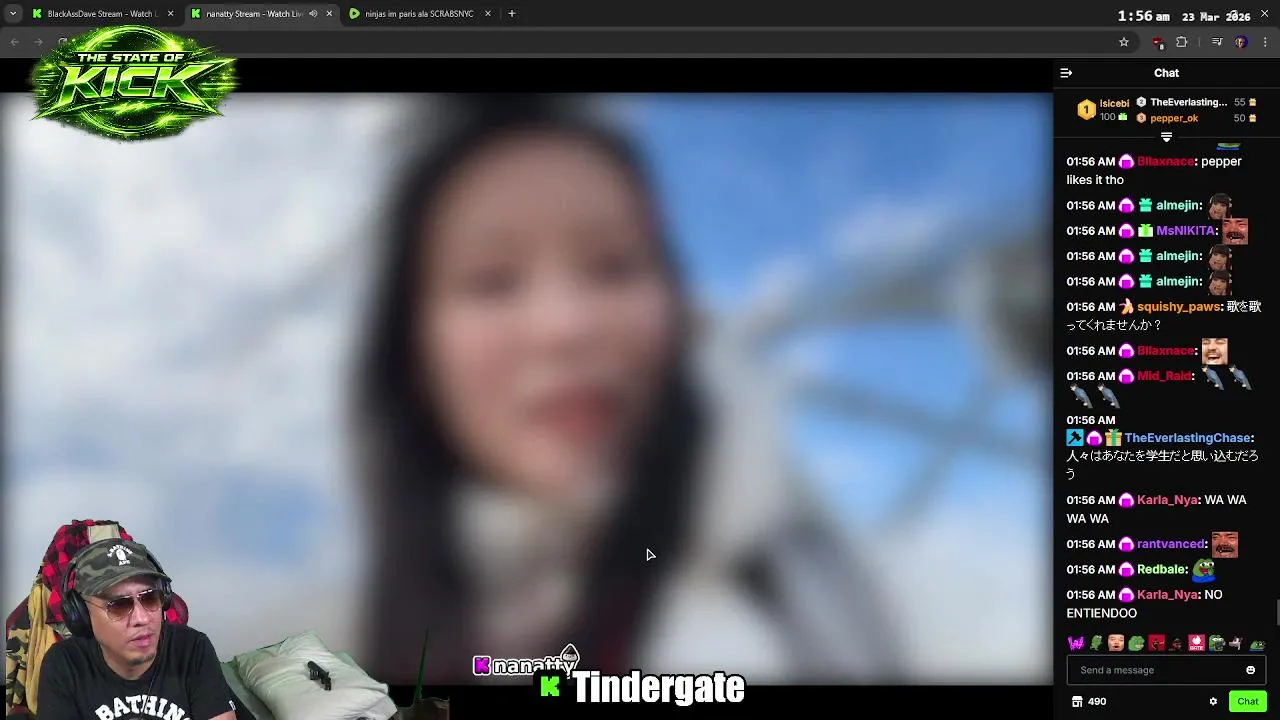Image resolution: width=1280 pixels, height=720 pixels.
Task: Insert the white dancing figure quick emote
Action: pyautogui.click(x=1236, y=643)
